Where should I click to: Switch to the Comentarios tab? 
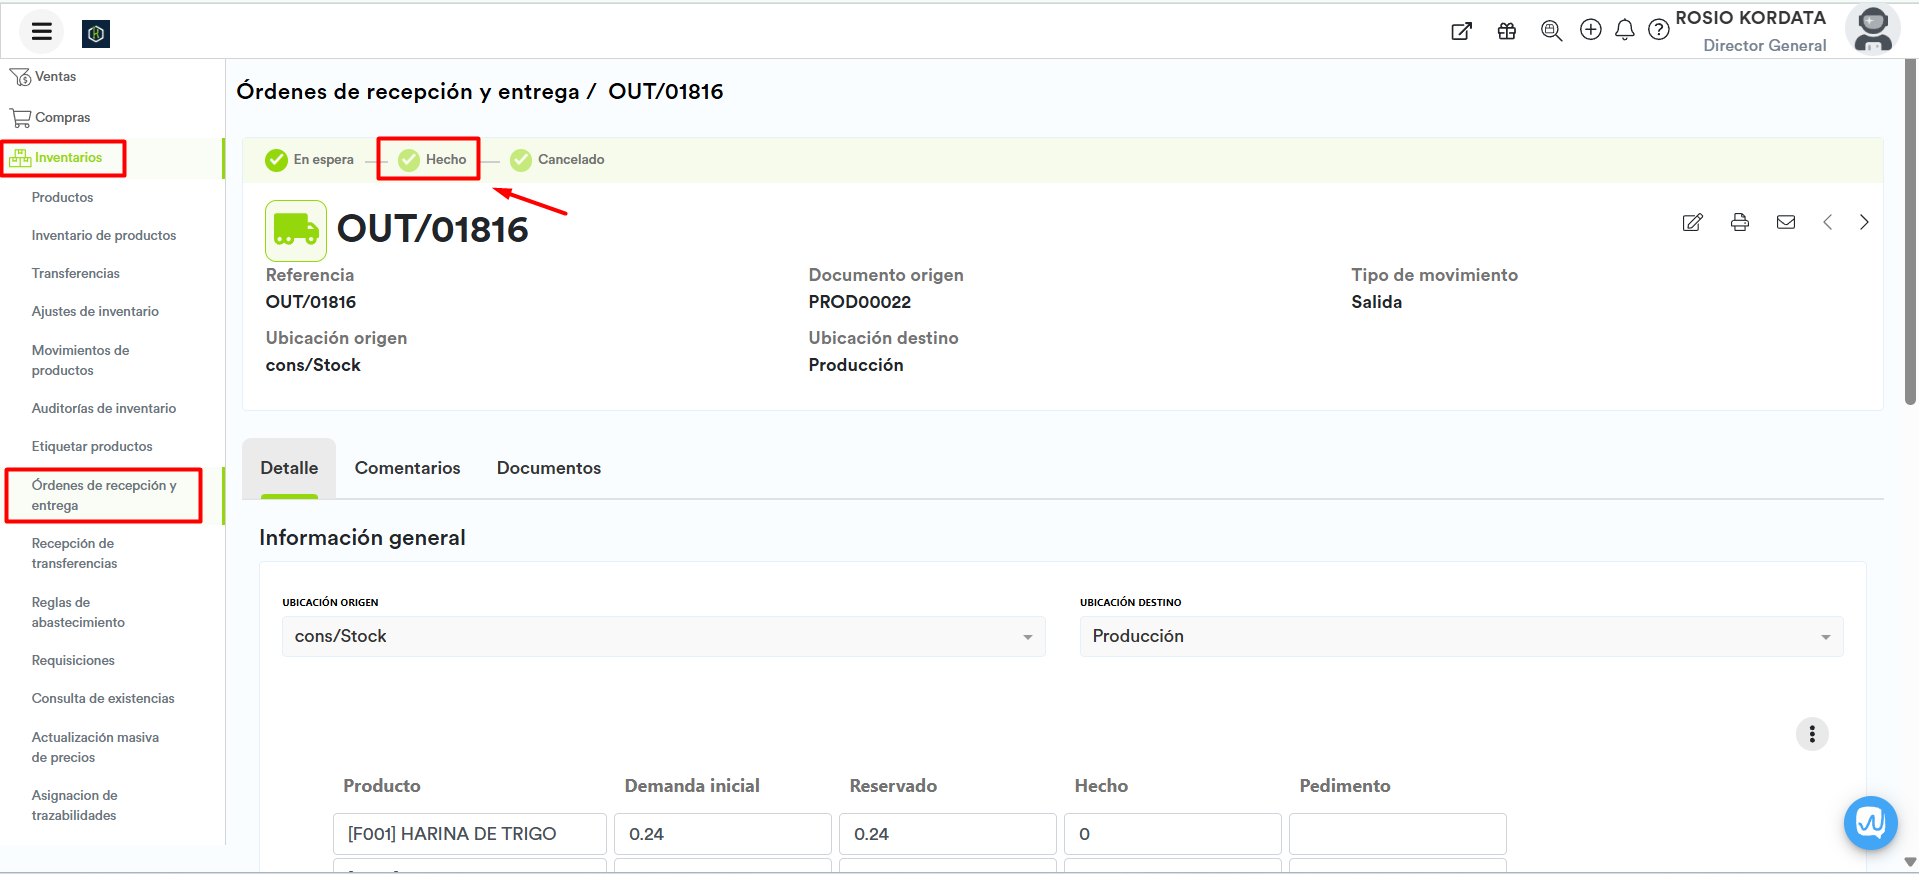[x=407, y=468]
